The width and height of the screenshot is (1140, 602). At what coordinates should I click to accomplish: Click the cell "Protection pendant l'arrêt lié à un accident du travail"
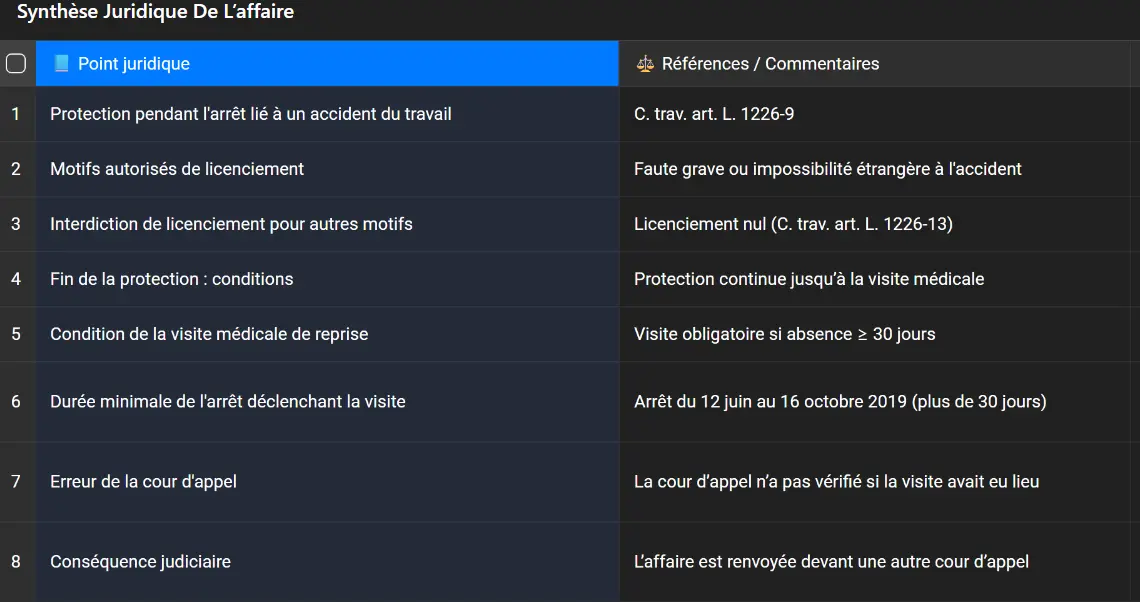251,114
